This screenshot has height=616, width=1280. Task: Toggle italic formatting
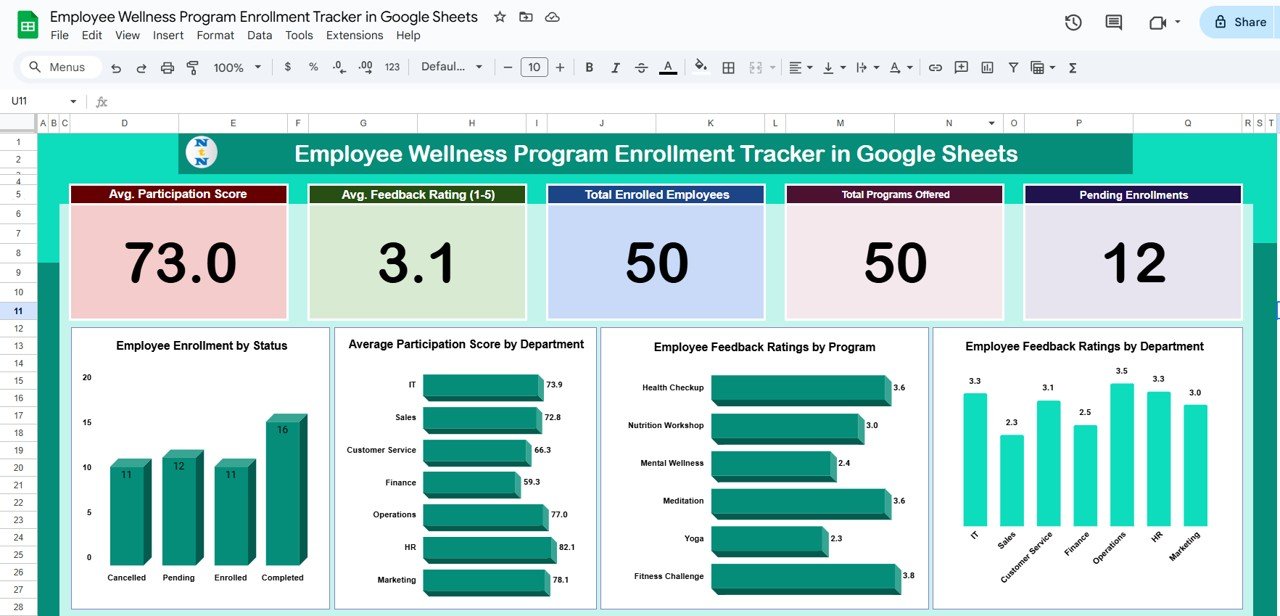[x=615, y=67]
